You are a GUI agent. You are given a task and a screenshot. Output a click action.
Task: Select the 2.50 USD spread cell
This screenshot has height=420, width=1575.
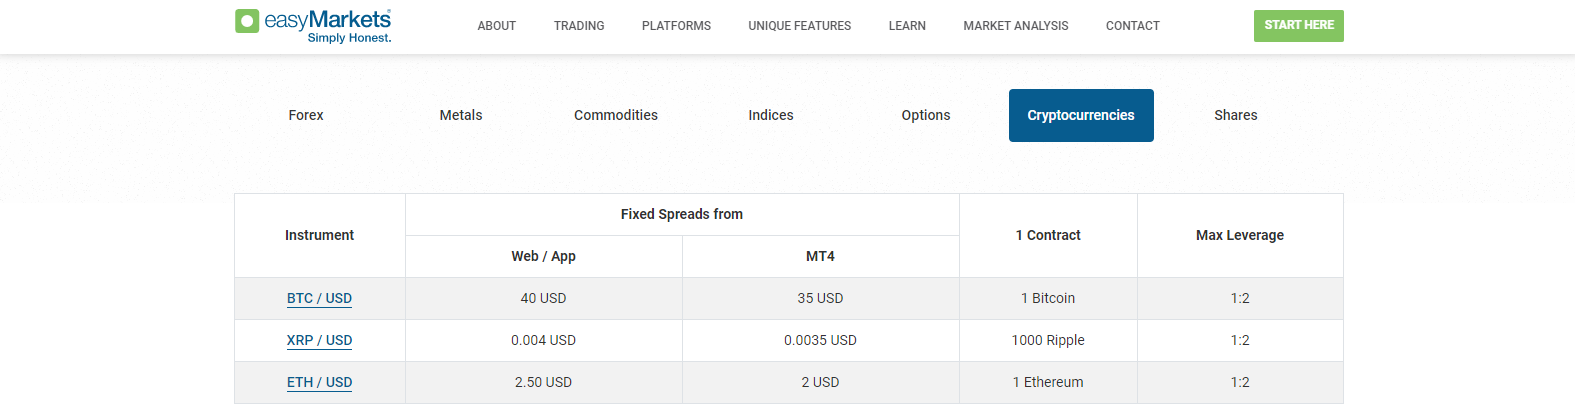[x=544, y=382]
